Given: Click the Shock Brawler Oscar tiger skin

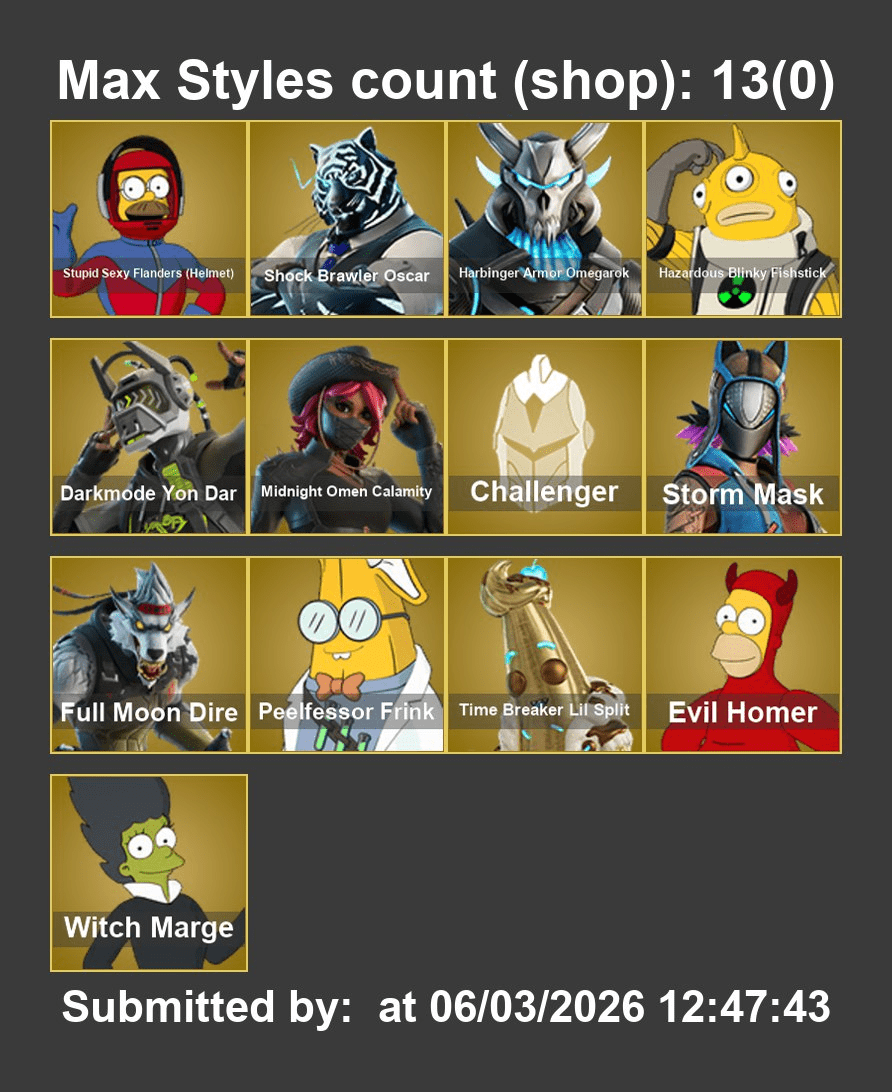Looking at the screenshot, I should [347, 219].
